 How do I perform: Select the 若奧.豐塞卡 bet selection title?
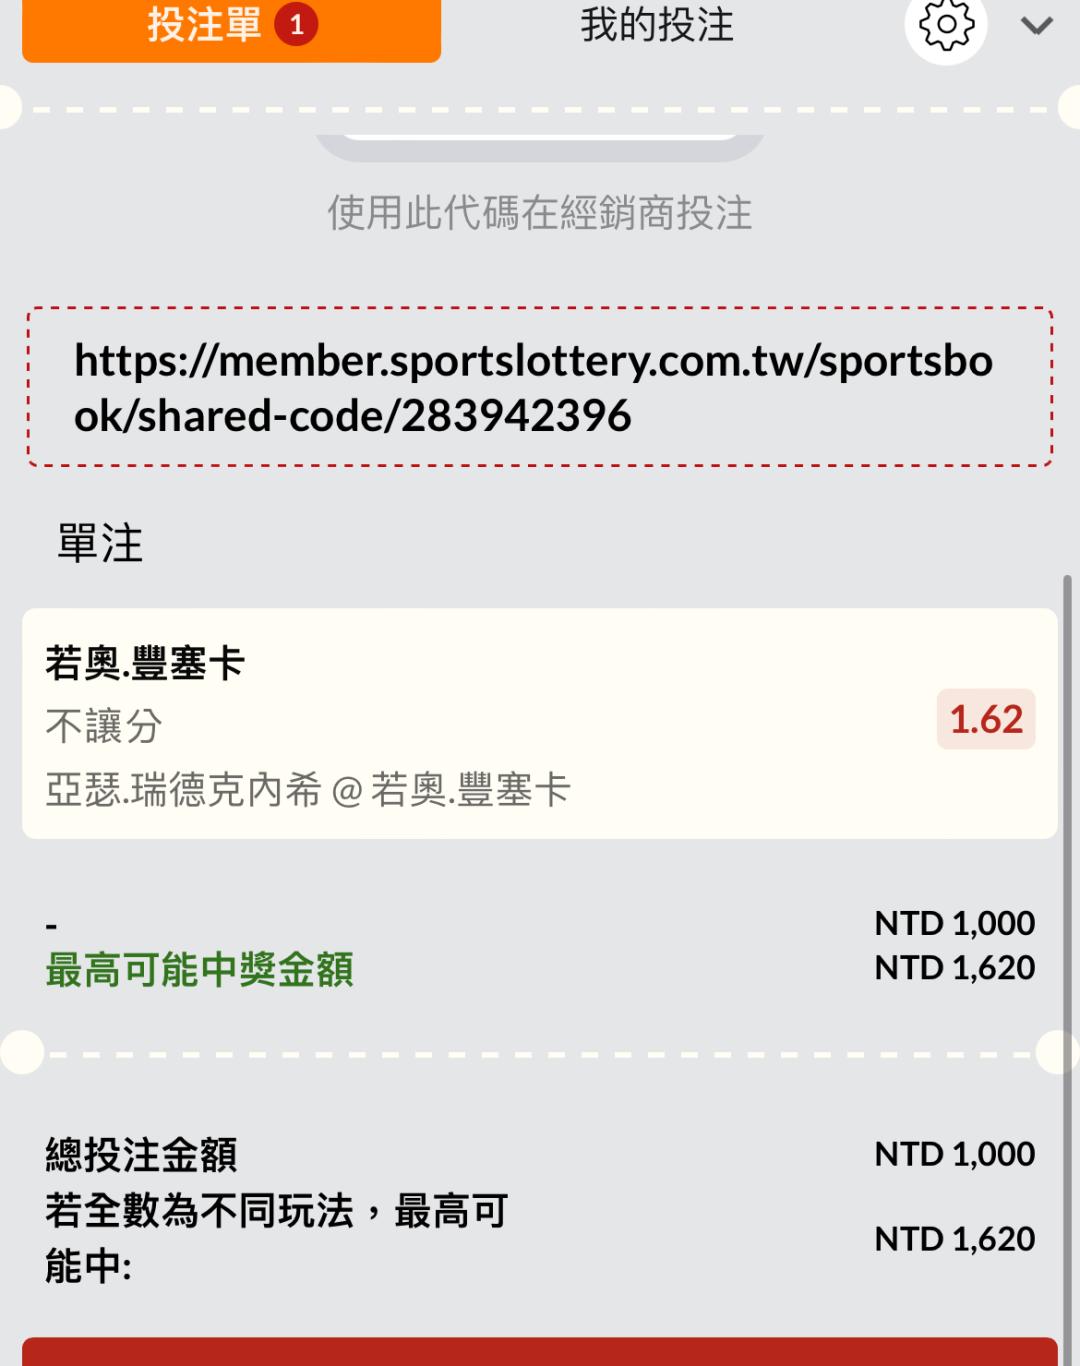coord(146,663)
